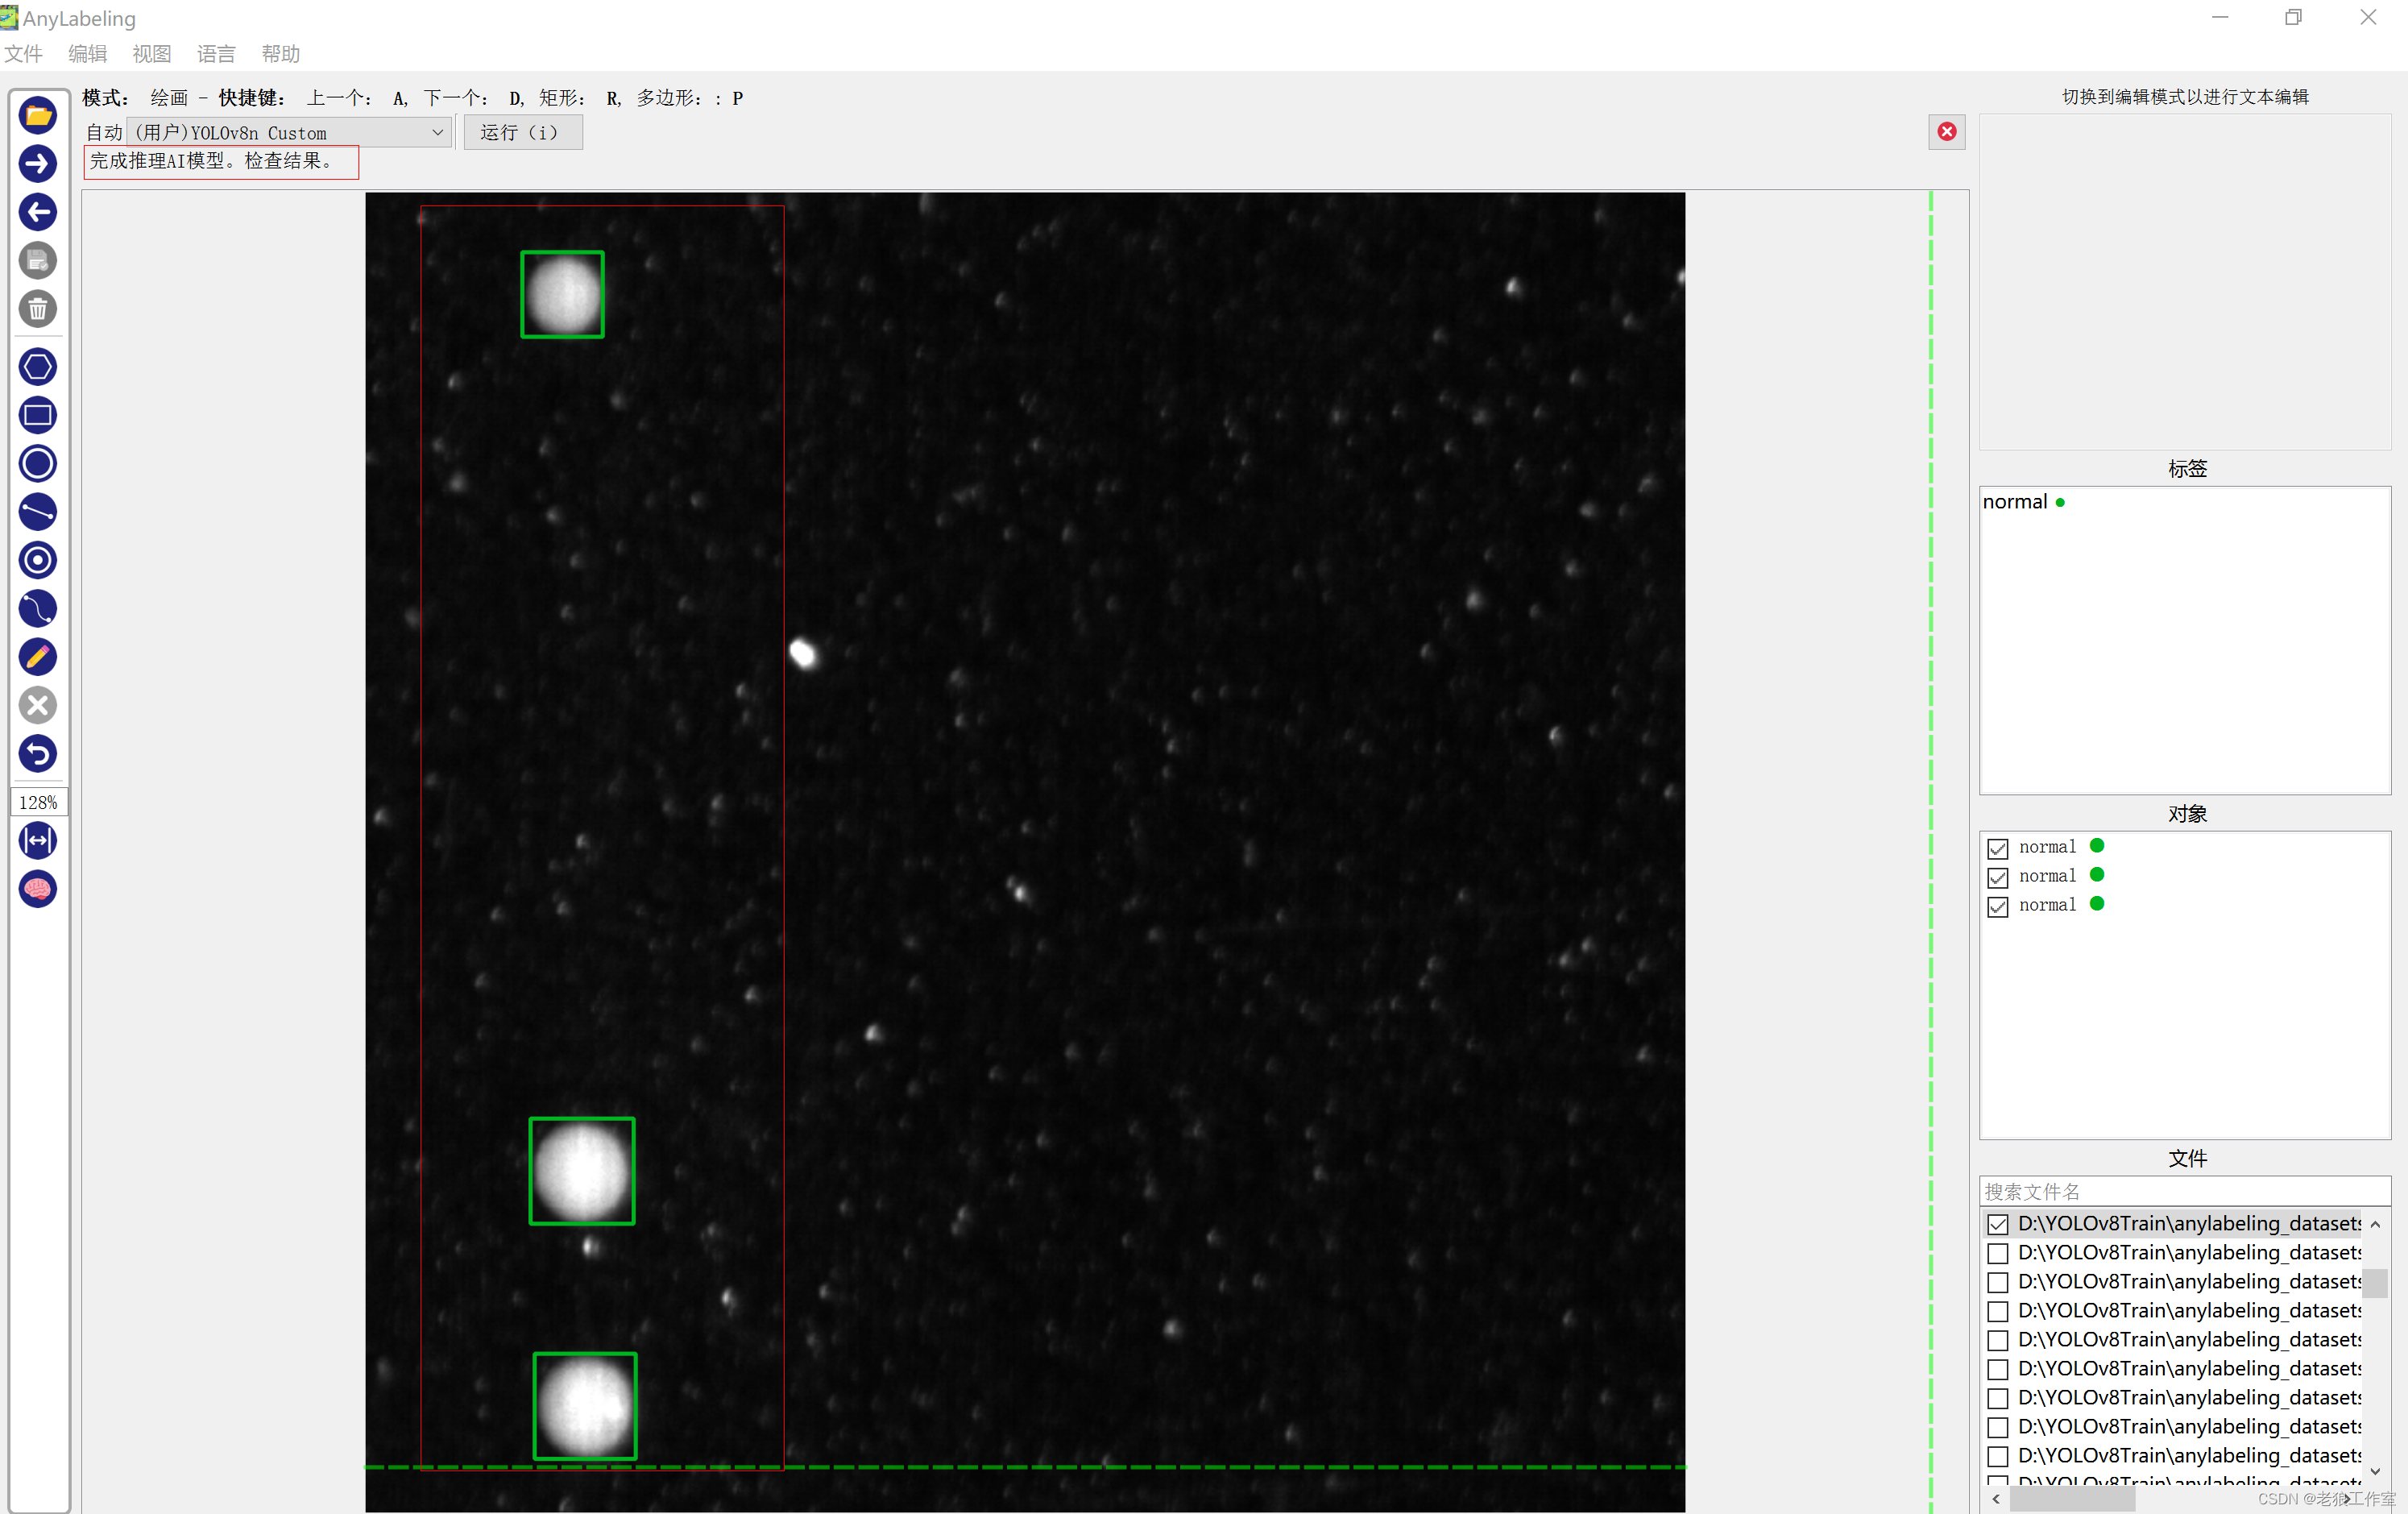Uncheck the third normal object checkbox
Viewport: 2408px width, 1514px height.
coord(1997,906)
